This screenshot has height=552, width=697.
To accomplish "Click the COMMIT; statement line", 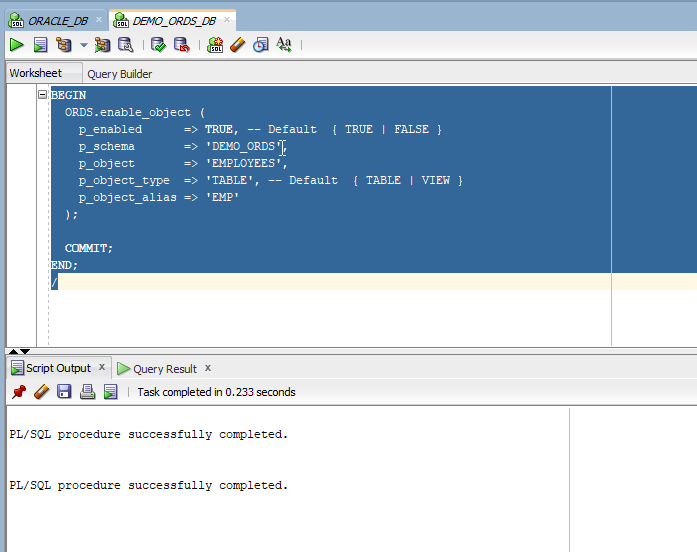I will coord(89,248).
